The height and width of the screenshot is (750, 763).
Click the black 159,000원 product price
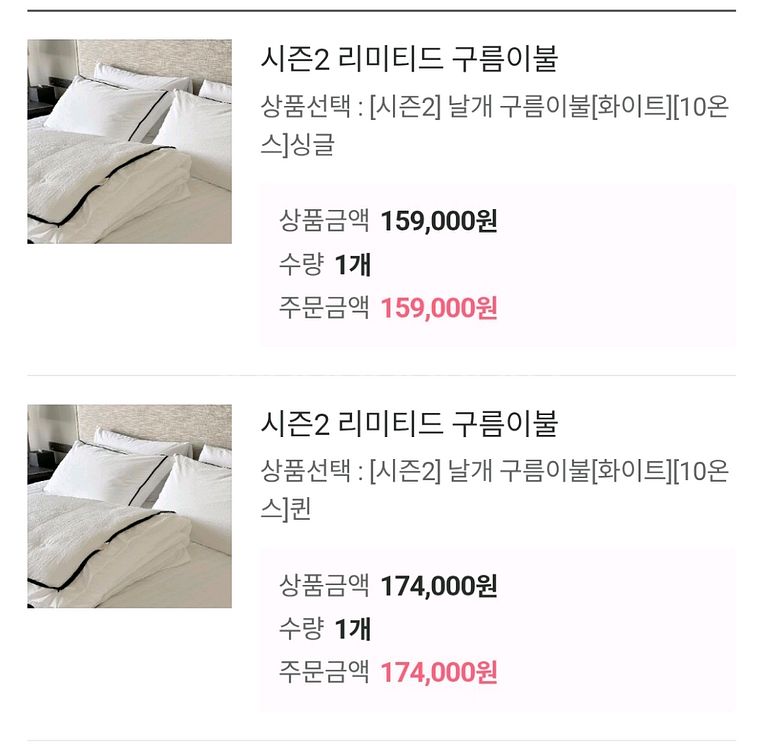pos(439,220)
